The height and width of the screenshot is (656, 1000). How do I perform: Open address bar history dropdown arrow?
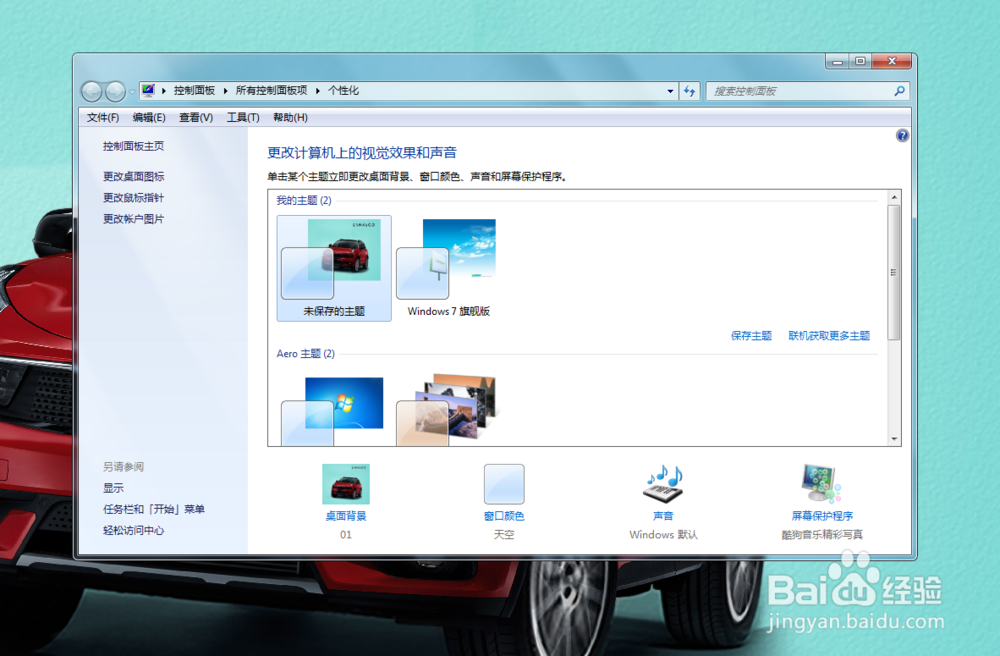point(670,91)
